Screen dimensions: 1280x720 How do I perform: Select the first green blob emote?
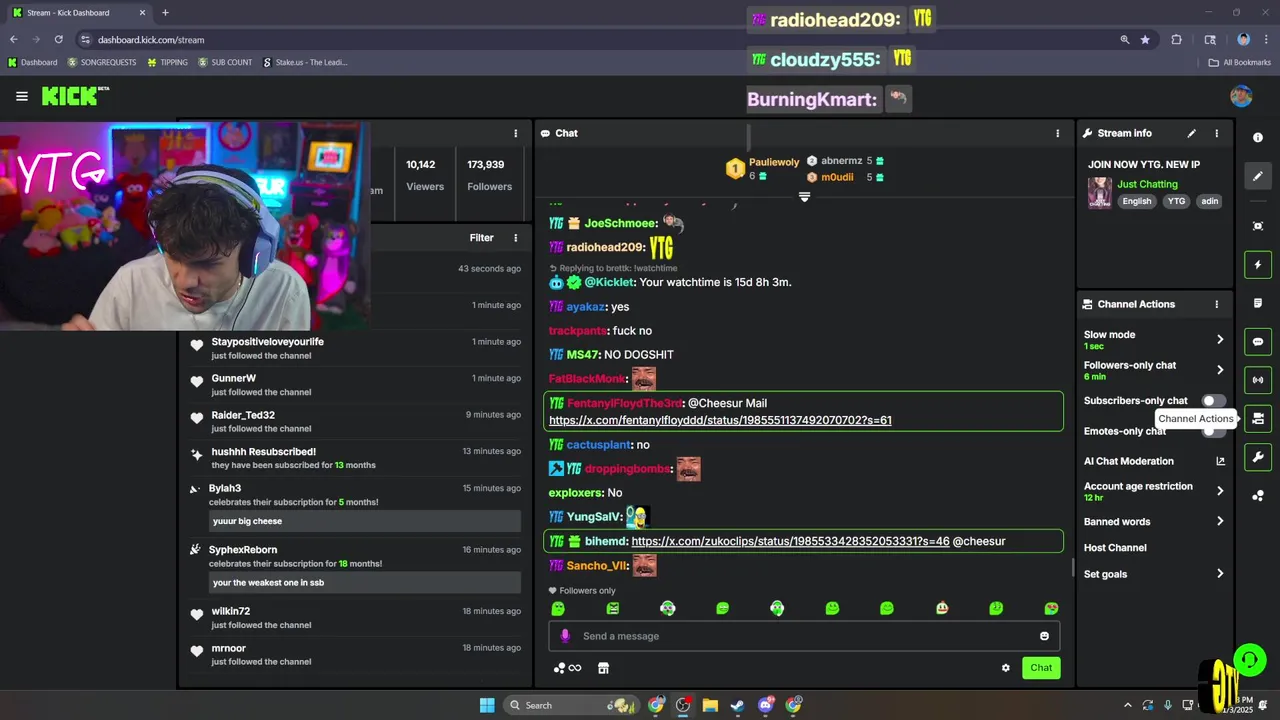[558, 608]
